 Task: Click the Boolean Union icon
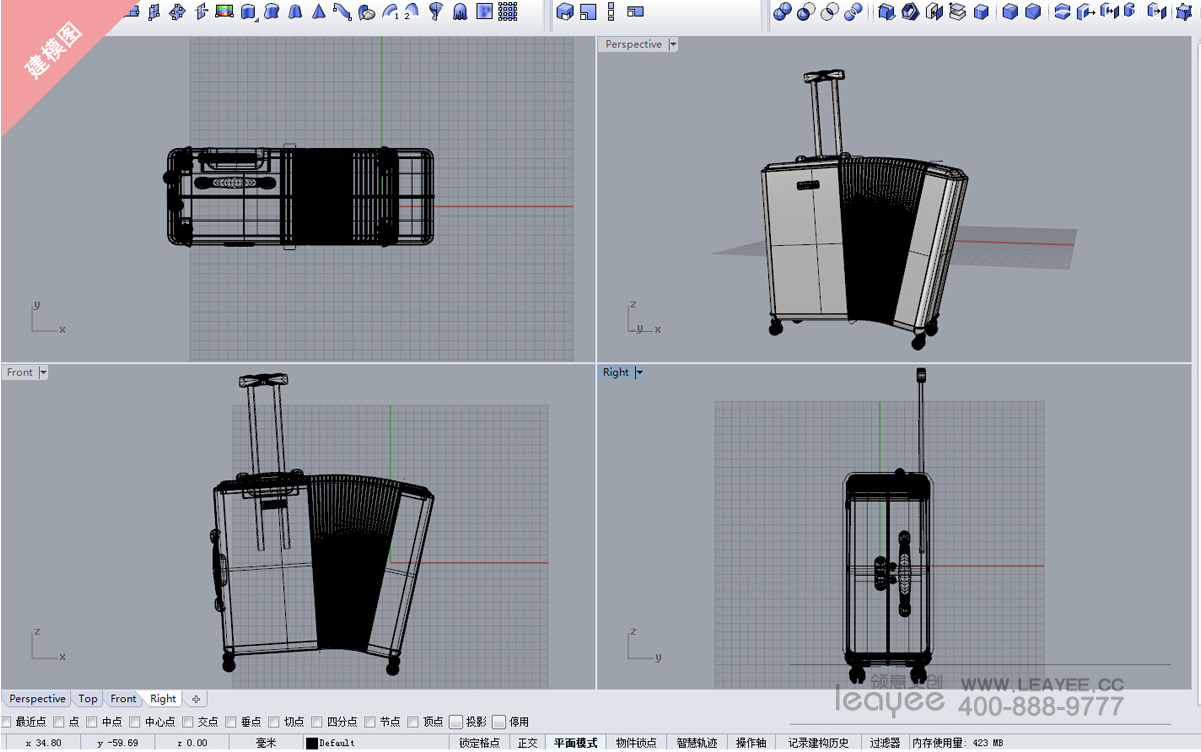pyautogui.click(x=782, y=12)
